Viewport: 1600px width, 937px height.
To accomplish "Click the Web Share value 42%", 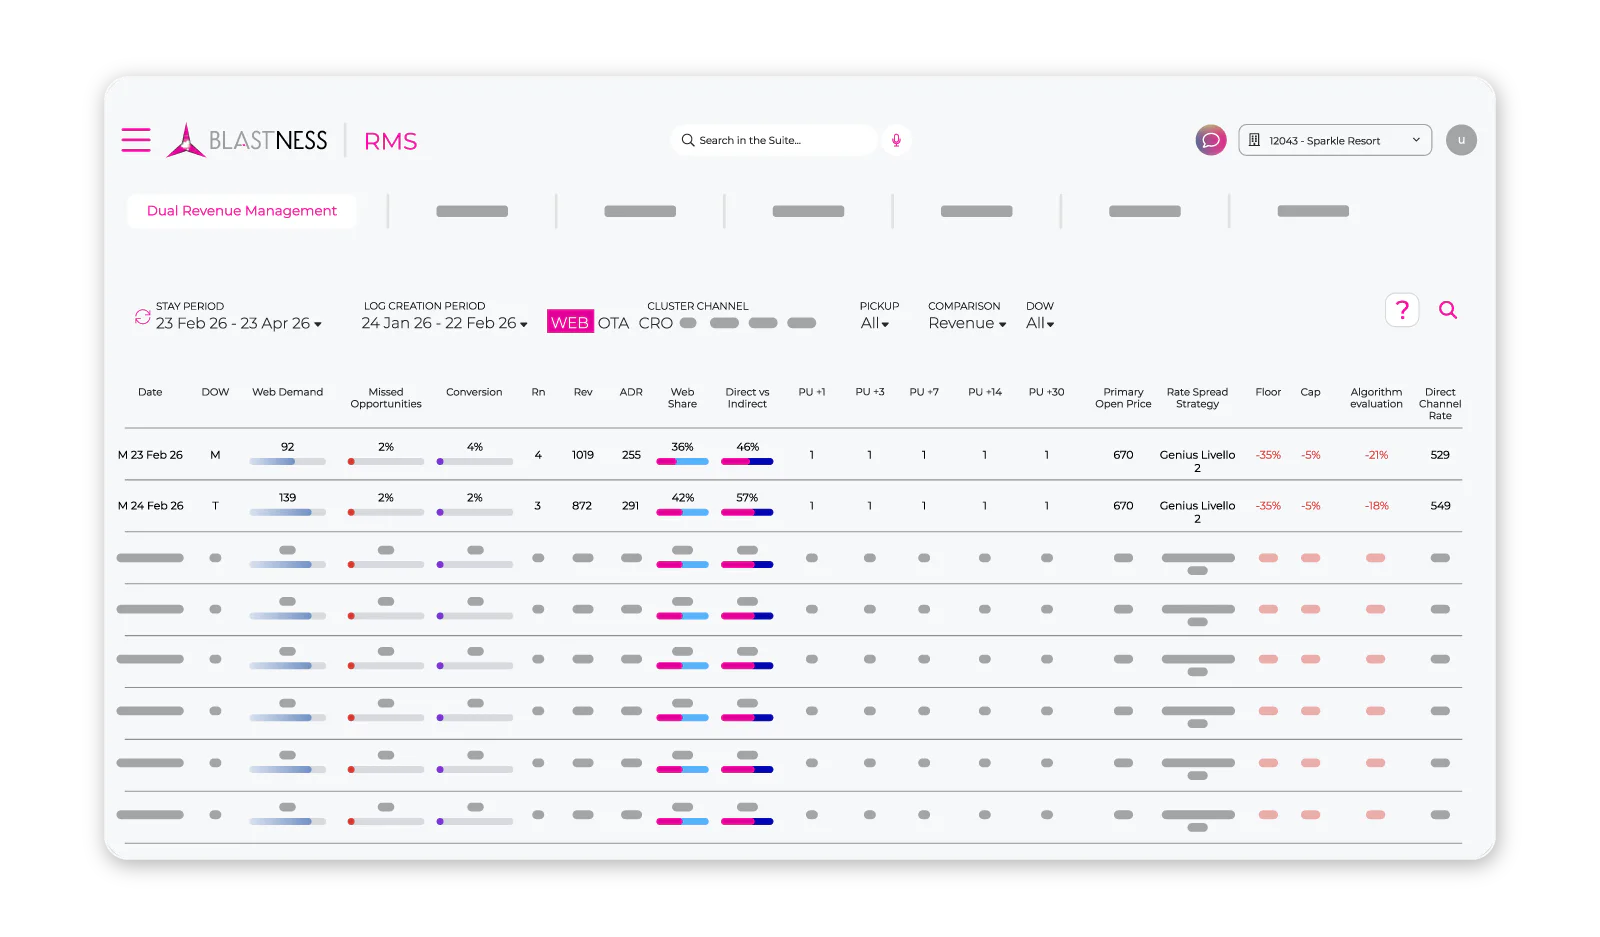I will pyautogui.click(x=682, y=497).
